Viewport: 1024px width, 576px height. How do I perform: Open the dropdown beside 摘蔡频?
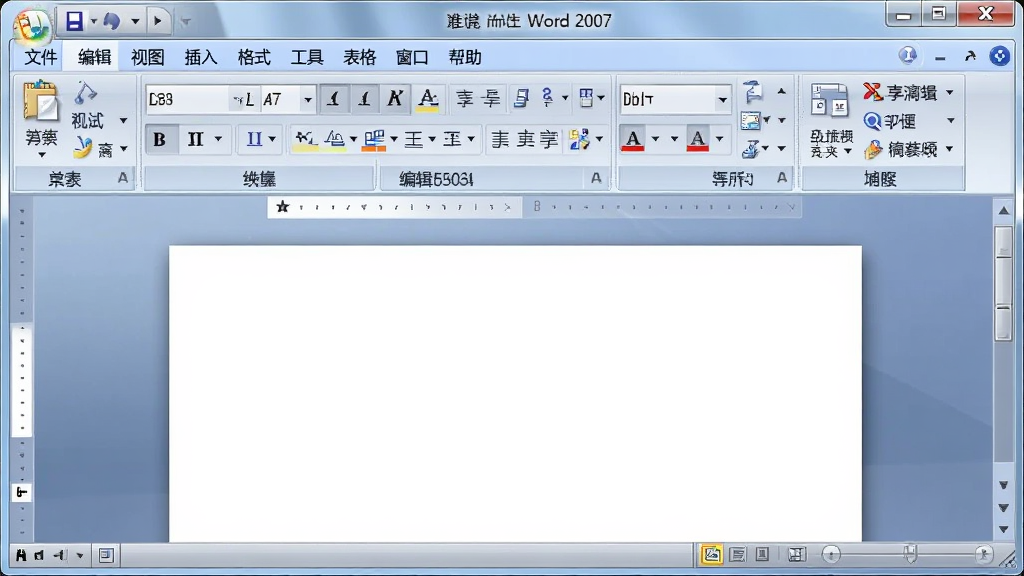tap(950, 150)
